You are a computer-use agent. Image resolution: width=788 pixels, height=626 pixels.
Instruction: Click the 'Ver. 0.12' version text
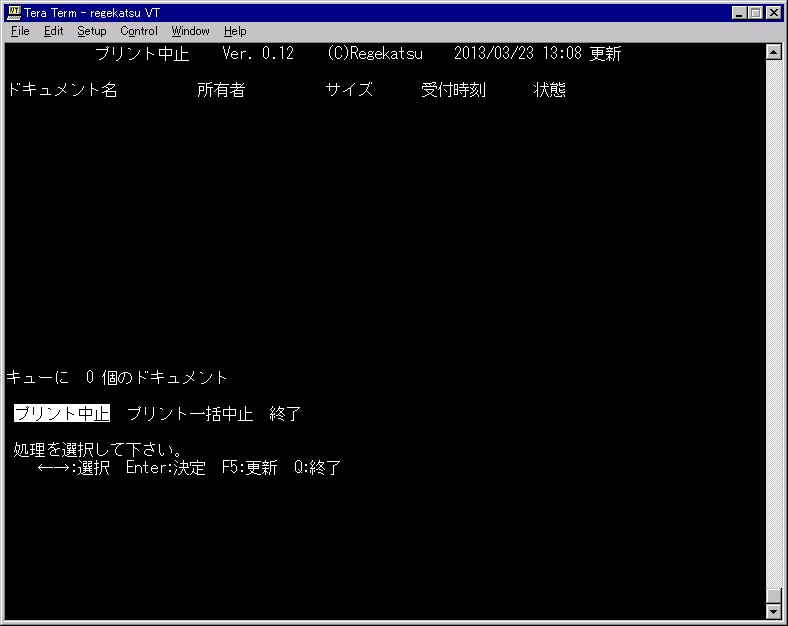258,53
